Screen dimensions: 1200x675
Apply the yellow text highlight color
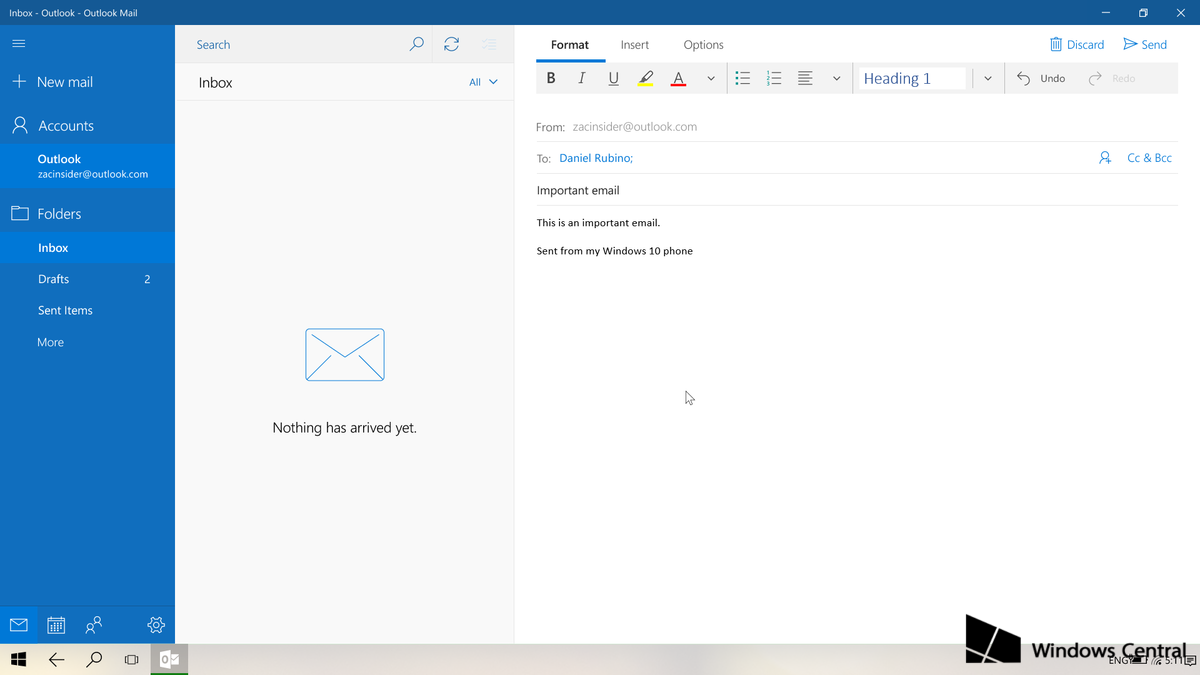pyautogui.click(x=646, y=78)
